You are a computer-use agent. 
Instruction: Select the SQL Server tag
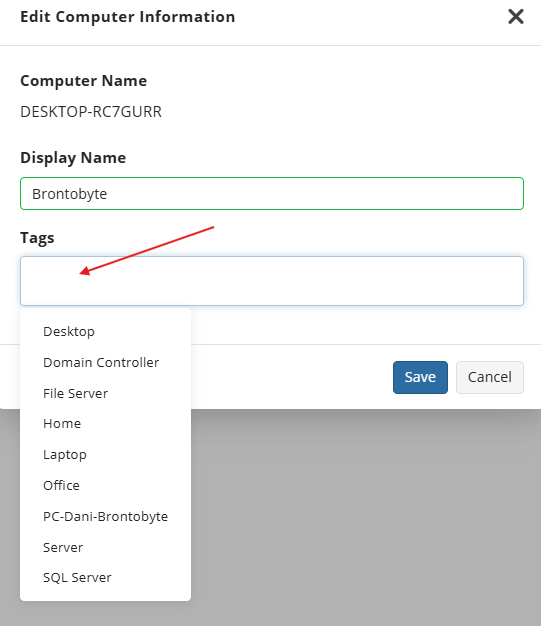(x=105, y=578)
